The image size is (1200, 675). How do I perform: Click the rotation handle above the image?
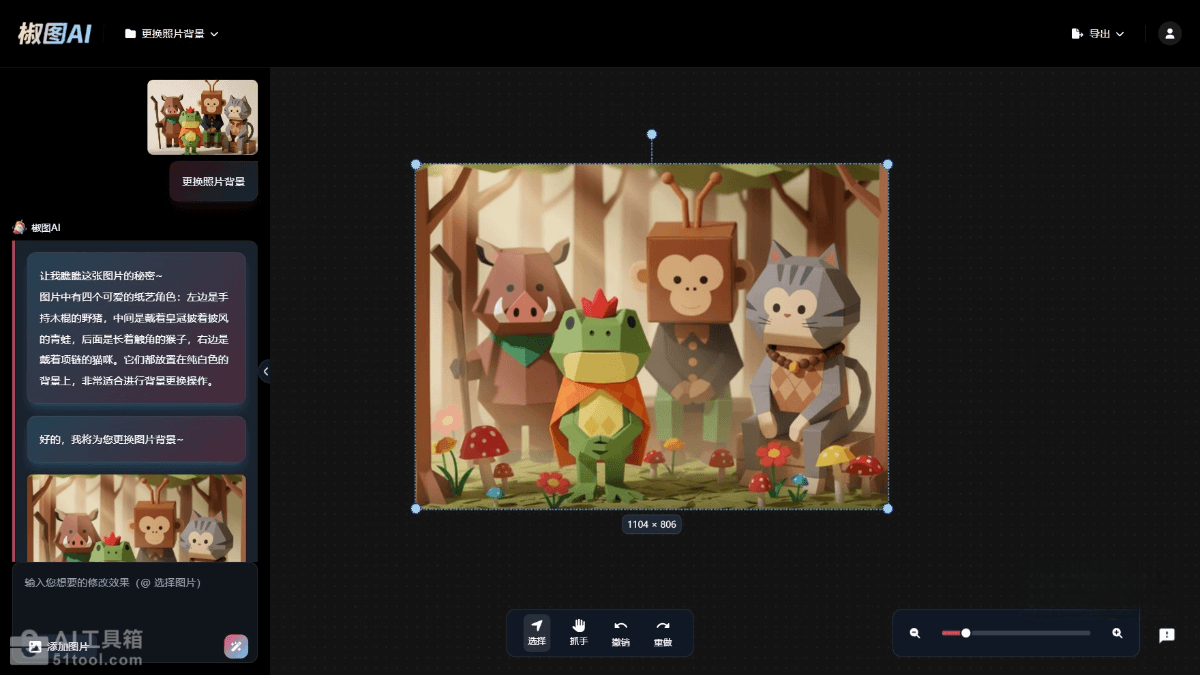coord(652,134)
